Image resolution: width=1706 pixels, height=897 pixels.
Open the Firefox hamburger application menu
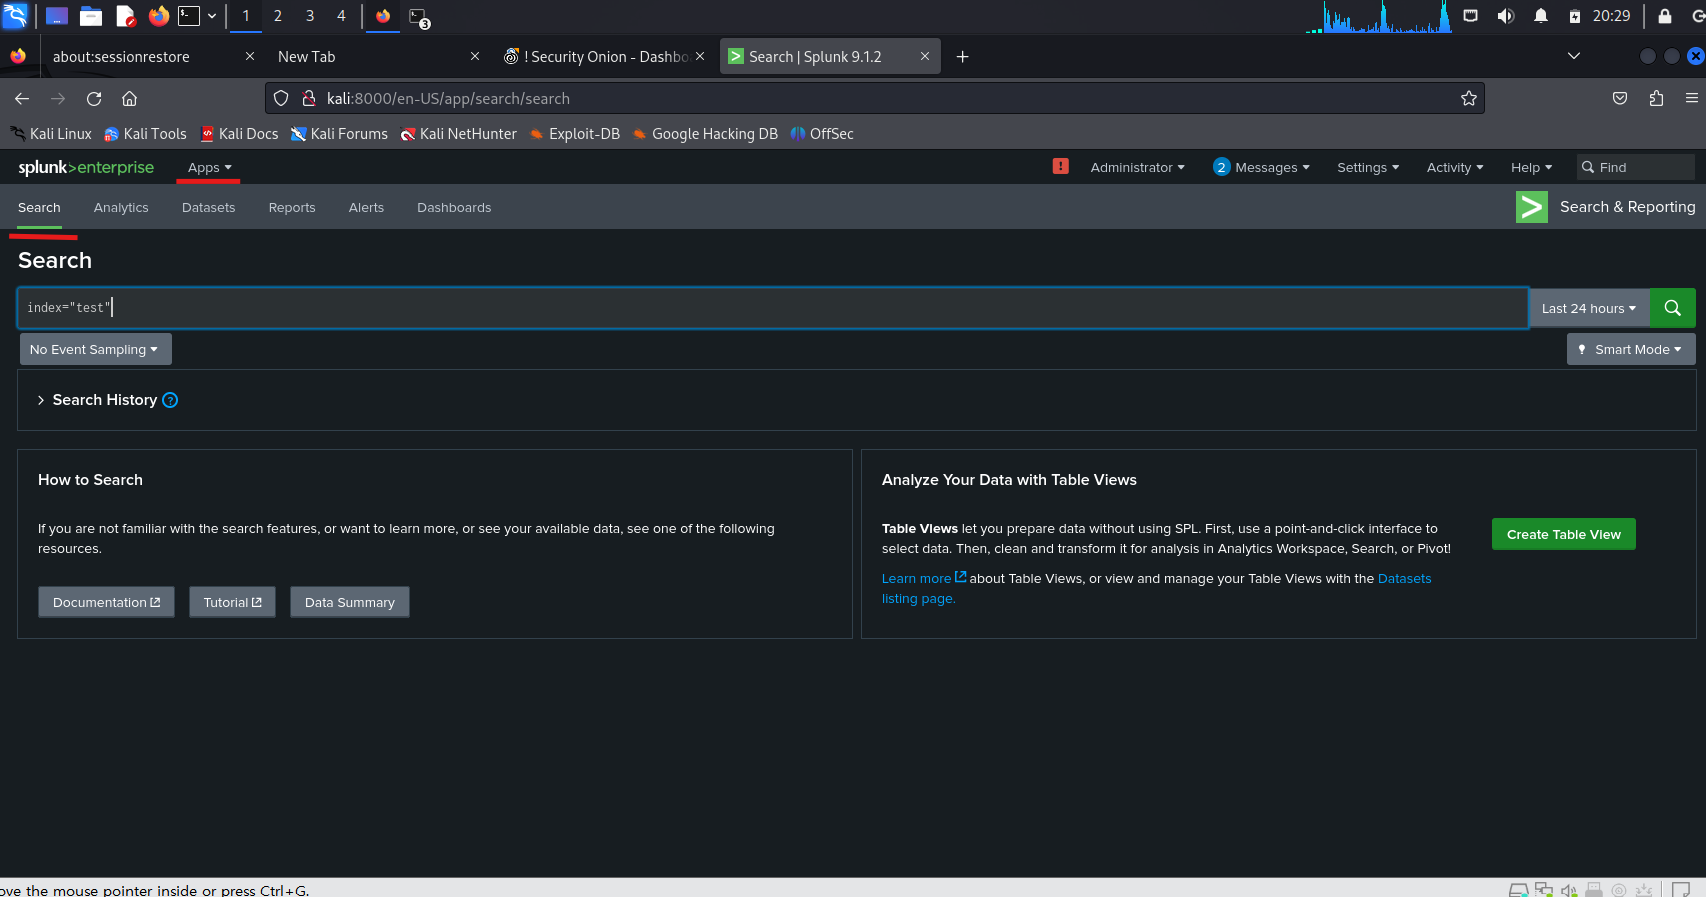pyautogui.click(x=1692, y=98)
